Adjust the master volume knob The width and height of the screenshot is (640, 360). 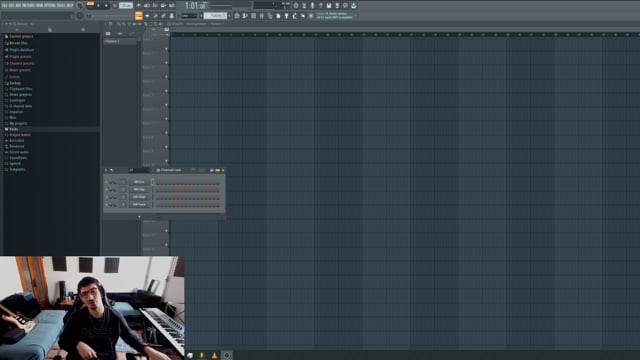[80, 5]
